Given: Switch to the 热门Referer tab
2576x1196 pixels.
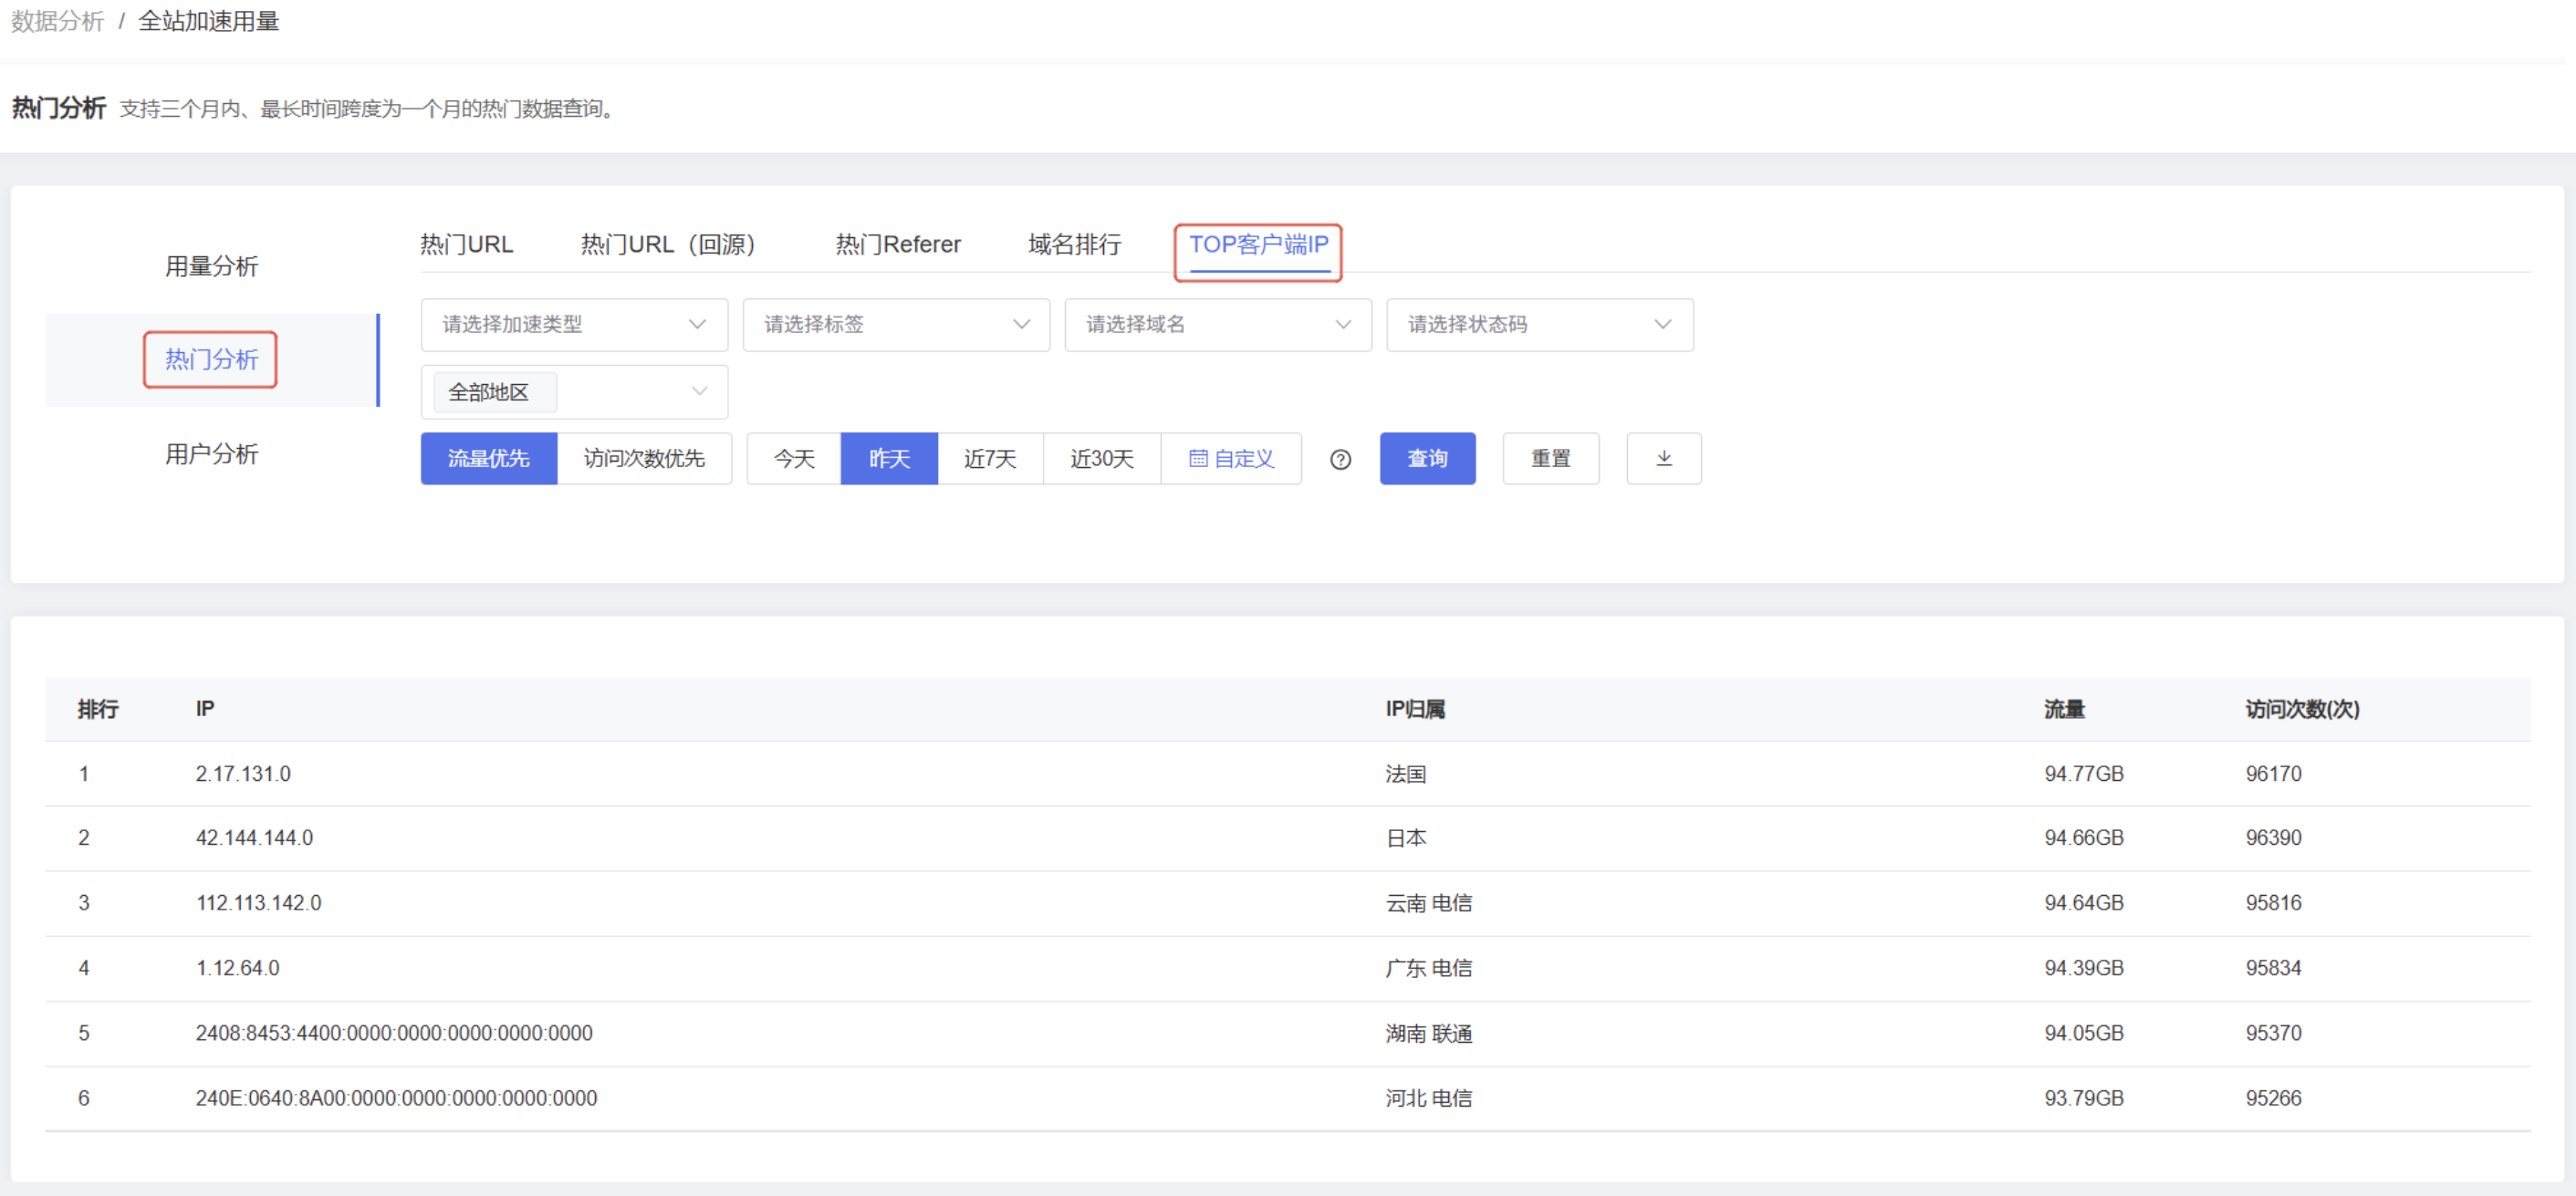Looking at the screenshot, I should 897,244.
